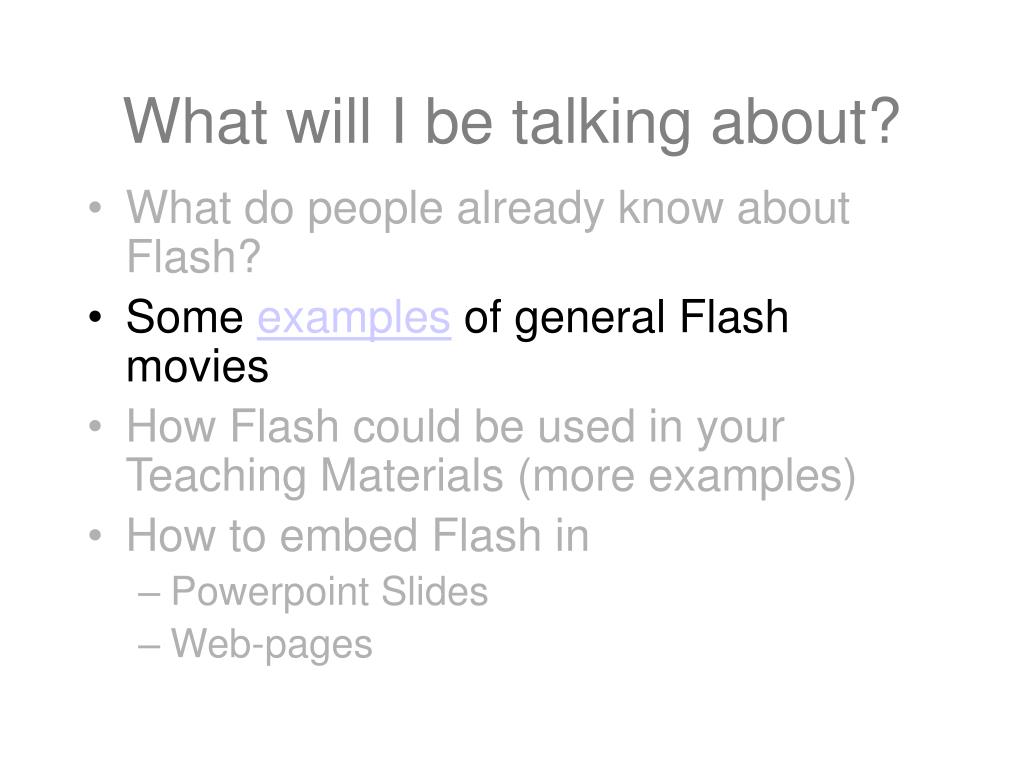
Task: Click the grey bullet dot before "What do people"
Action: 95,208
